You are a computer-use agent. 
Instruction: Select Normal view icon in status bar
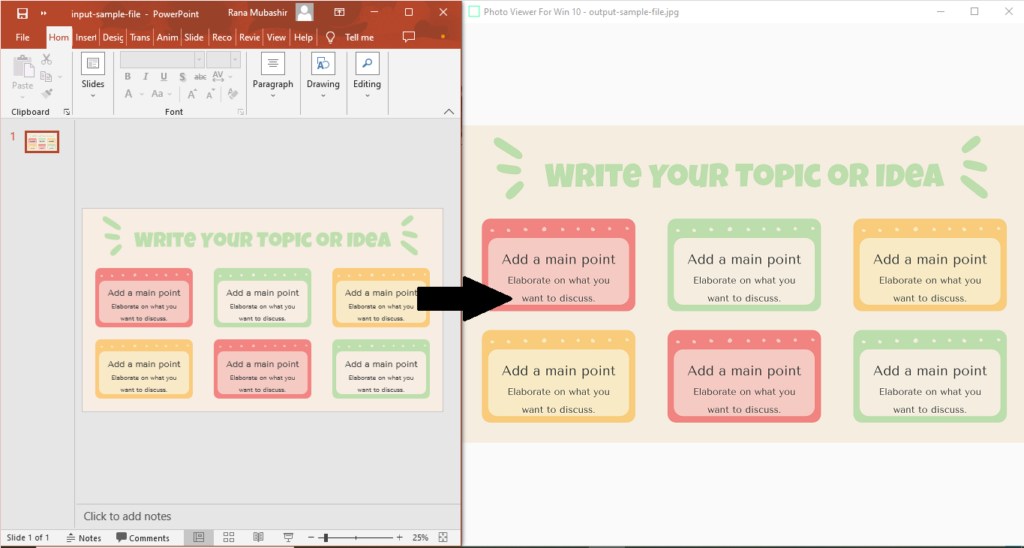(x=198, y=538)
